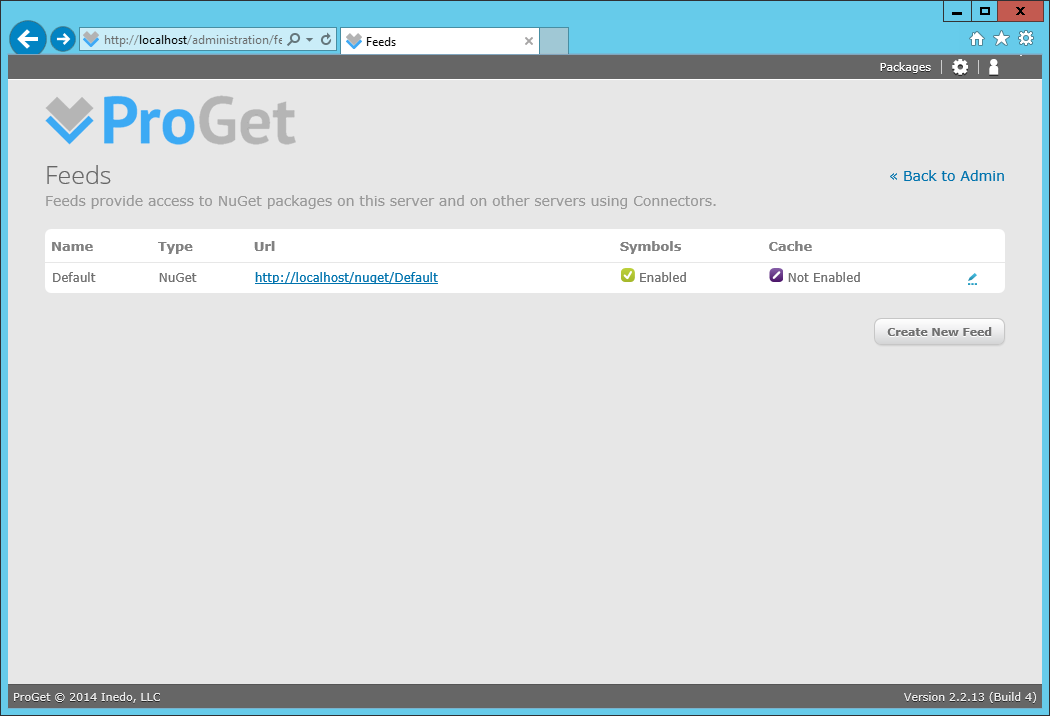Open a new blank browser tab

tap(554, 41)
